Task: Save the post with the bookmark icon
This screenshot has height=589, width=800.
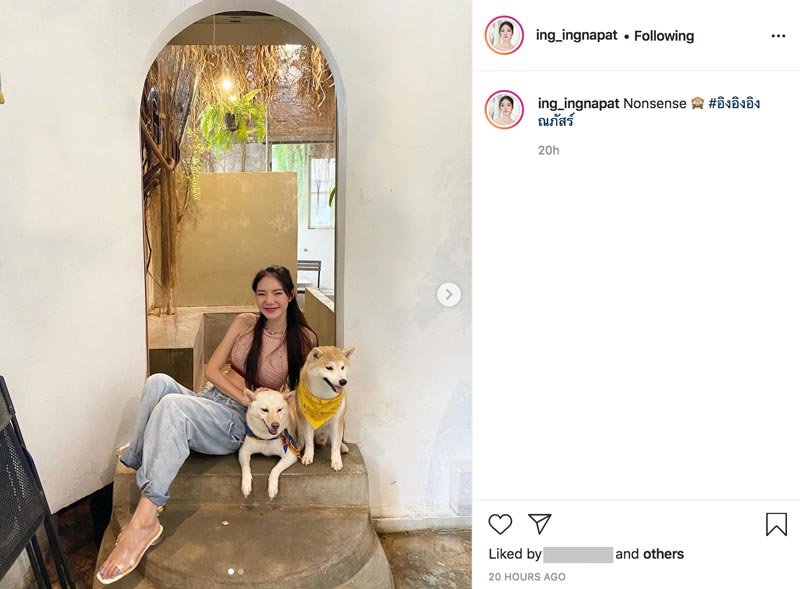Action: coord(776,524)
